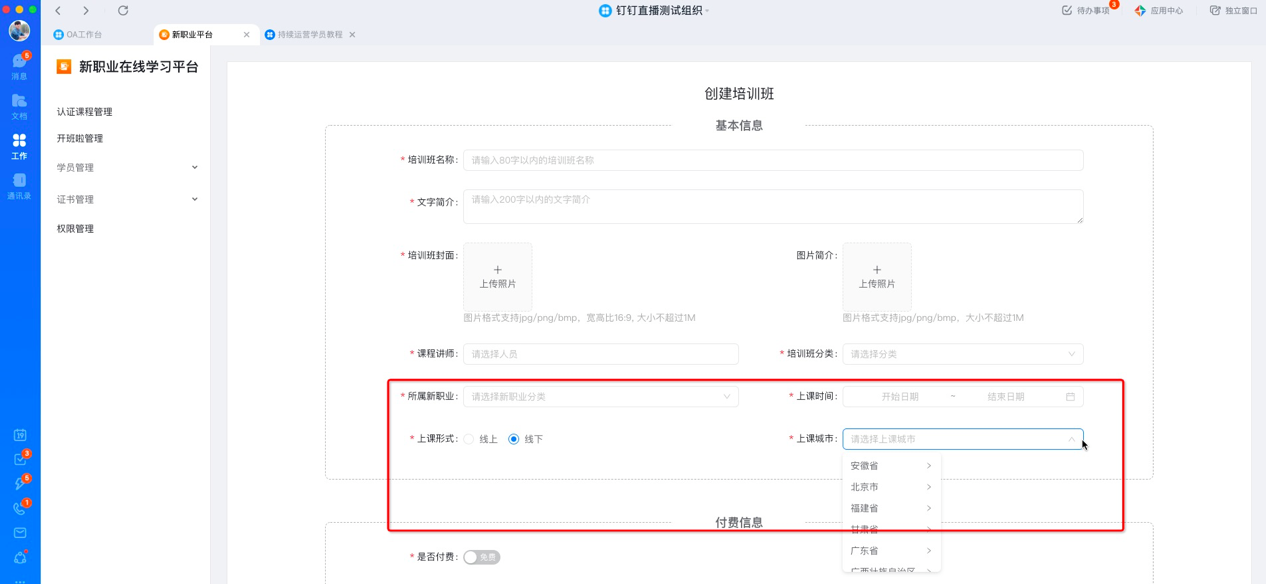Choose 北京市 from city list
The width and height of the screenshot is (1266, 584).
coord(865,487)
